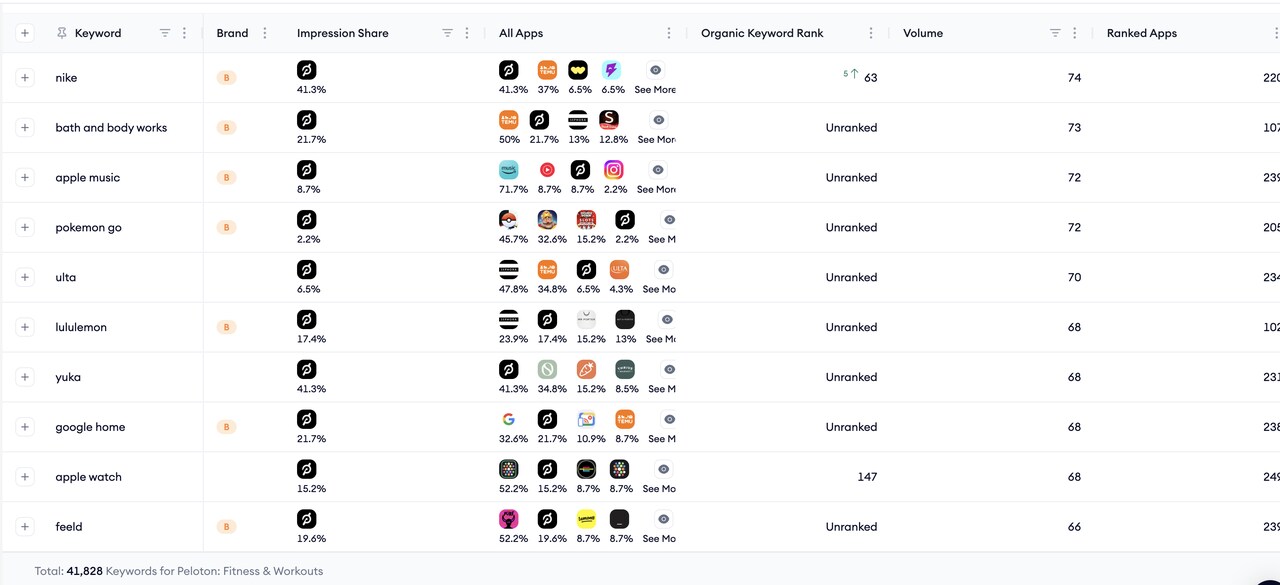Click the Ulta app icon showing 4.3%
Screen dimensions: 1280x585
(620, 270)
